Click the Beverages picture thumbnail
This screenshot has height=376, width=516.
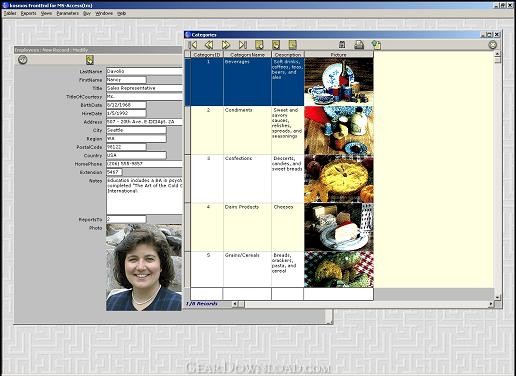pyautogui.click(x=339, y=82)
